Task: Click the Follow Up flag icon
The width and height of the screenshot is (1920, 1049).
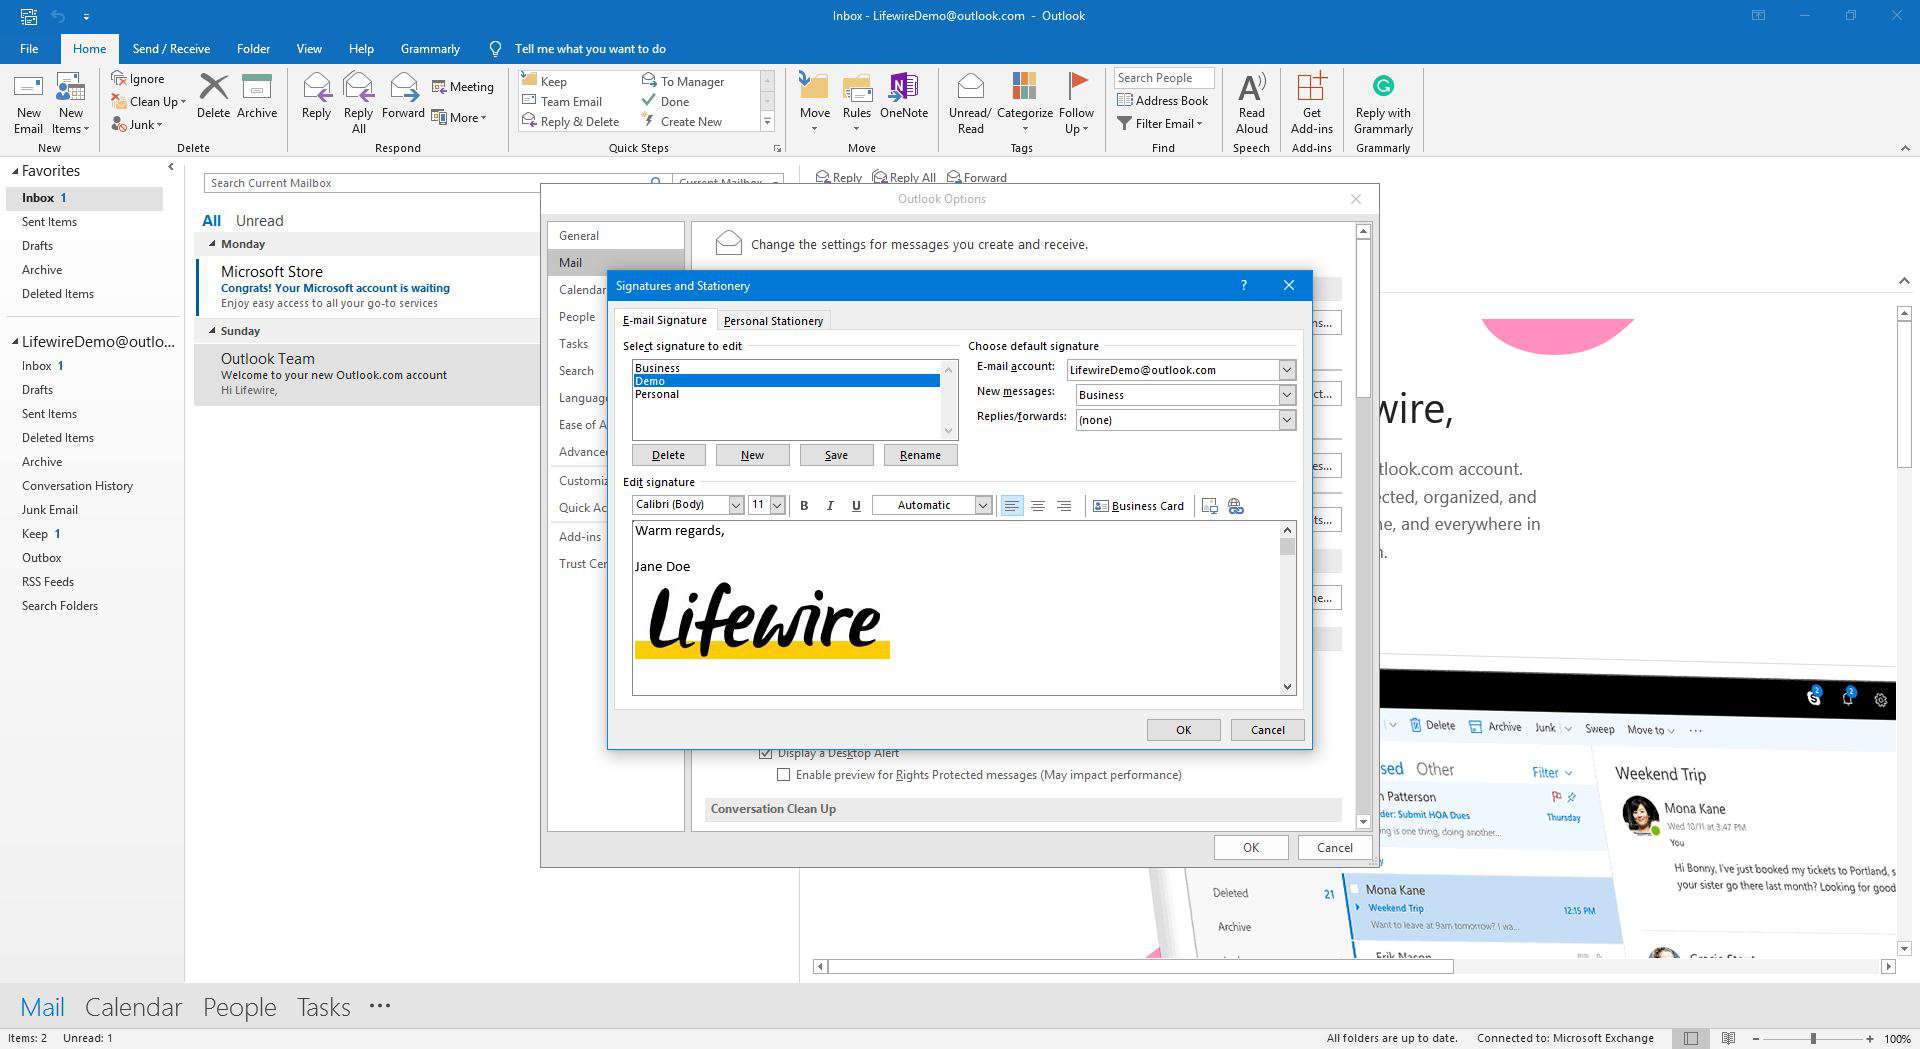Action: point(1076,103)
